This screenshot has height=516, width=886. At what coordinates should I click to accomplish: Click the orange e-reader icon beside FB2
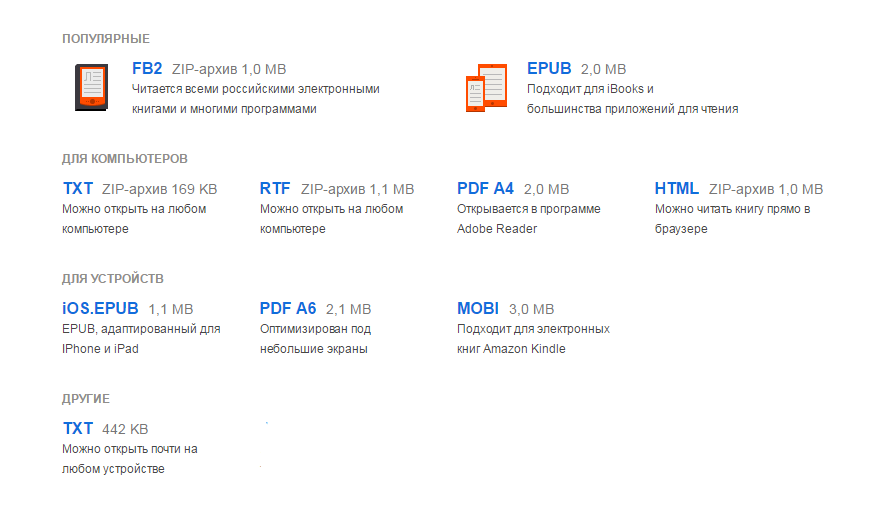[90, 88]
